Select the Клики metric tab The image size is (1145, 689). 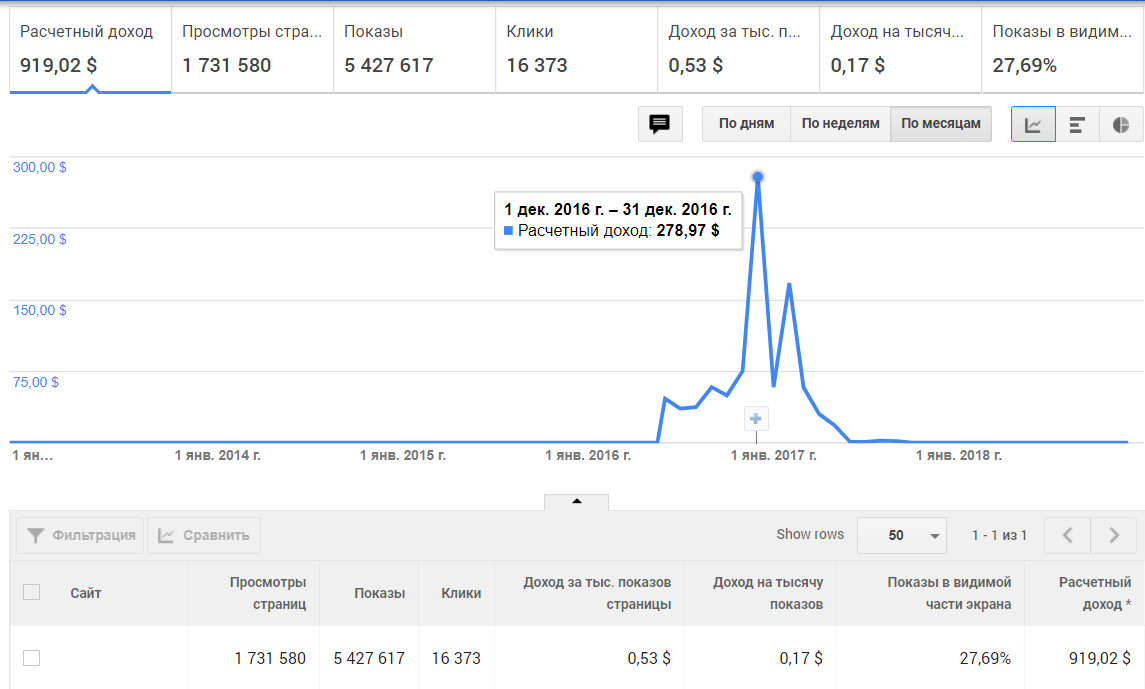click(577, 50)
